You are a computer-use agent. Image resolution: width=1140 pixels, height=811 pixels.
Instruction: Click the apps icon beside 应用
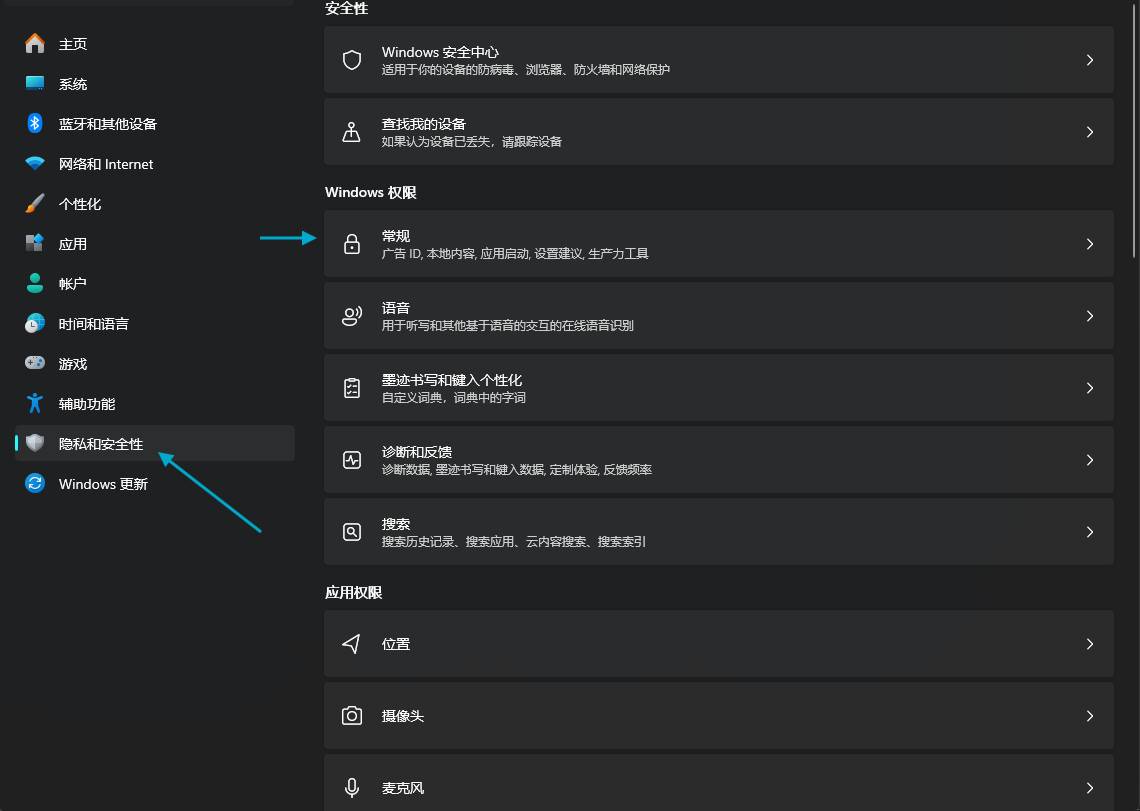point(35,244)
